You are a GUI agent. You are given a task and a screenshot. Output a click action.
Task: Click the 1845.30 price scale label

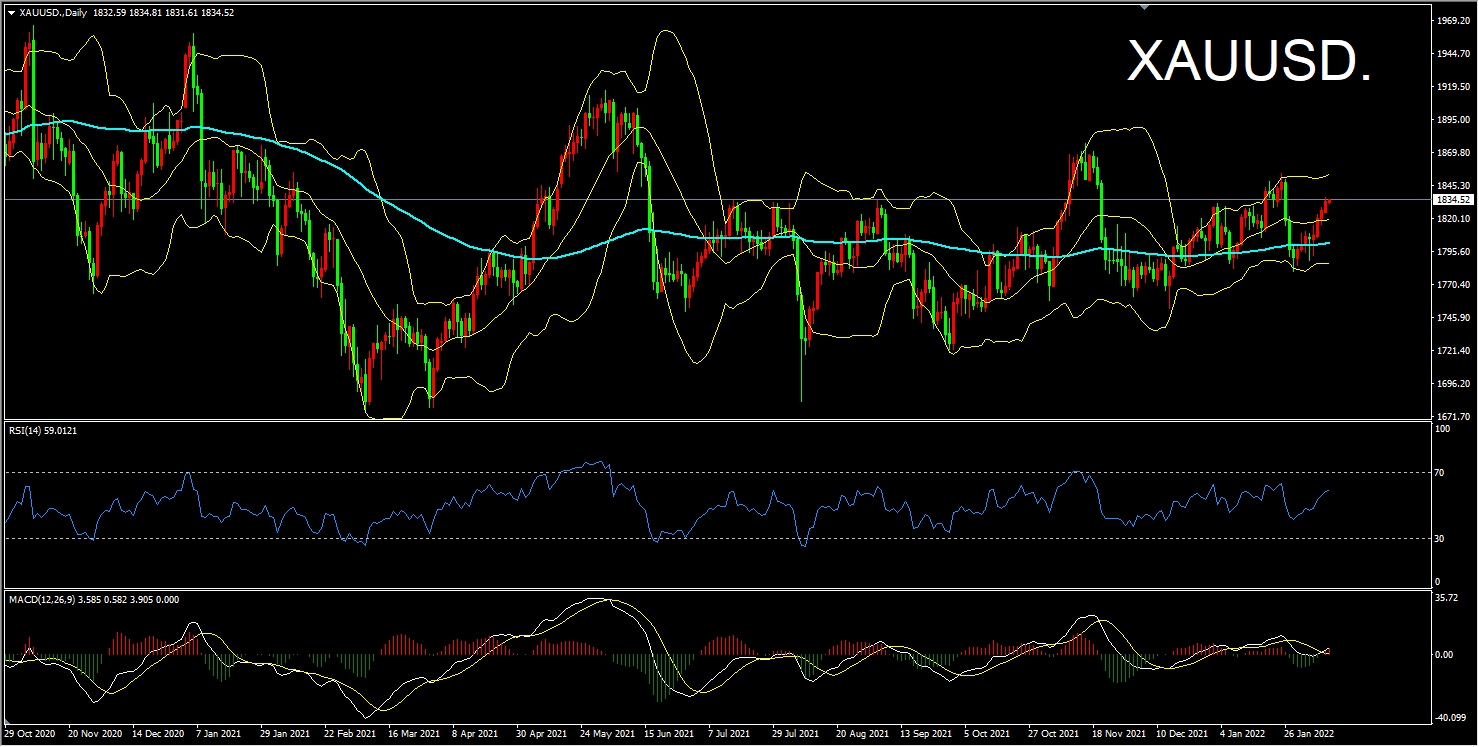[x=1452, y=186]
